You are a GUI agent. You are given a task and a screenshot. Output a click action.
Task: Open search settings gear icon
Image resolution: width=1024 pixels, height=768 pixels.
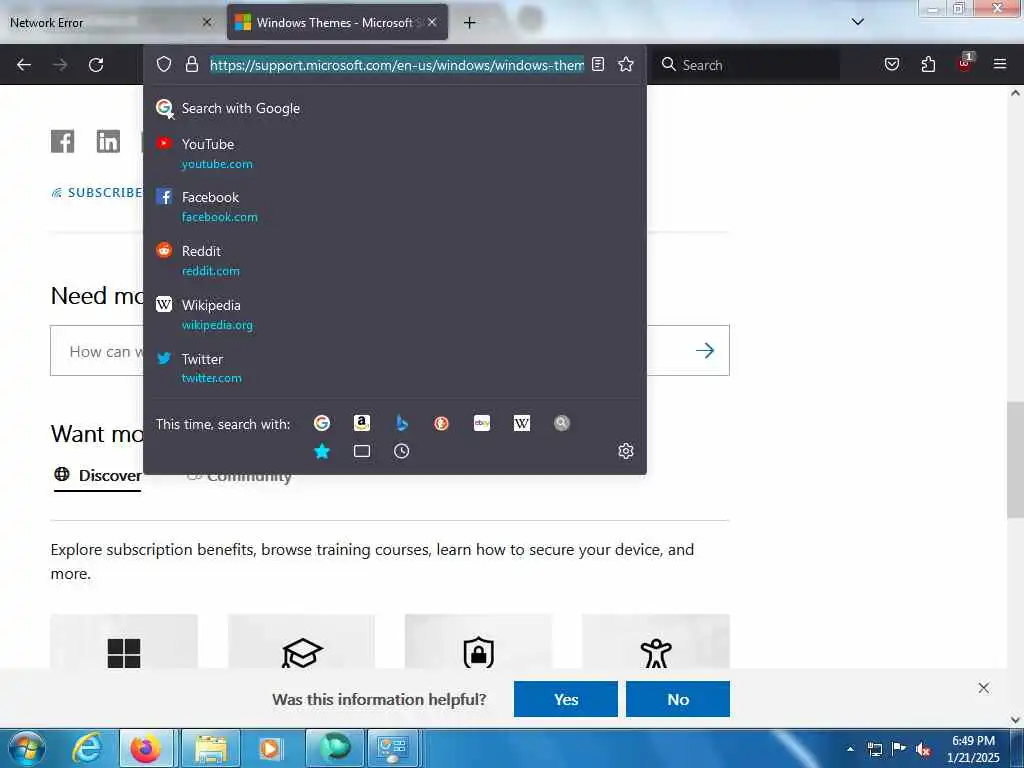[x=626, y=451]
